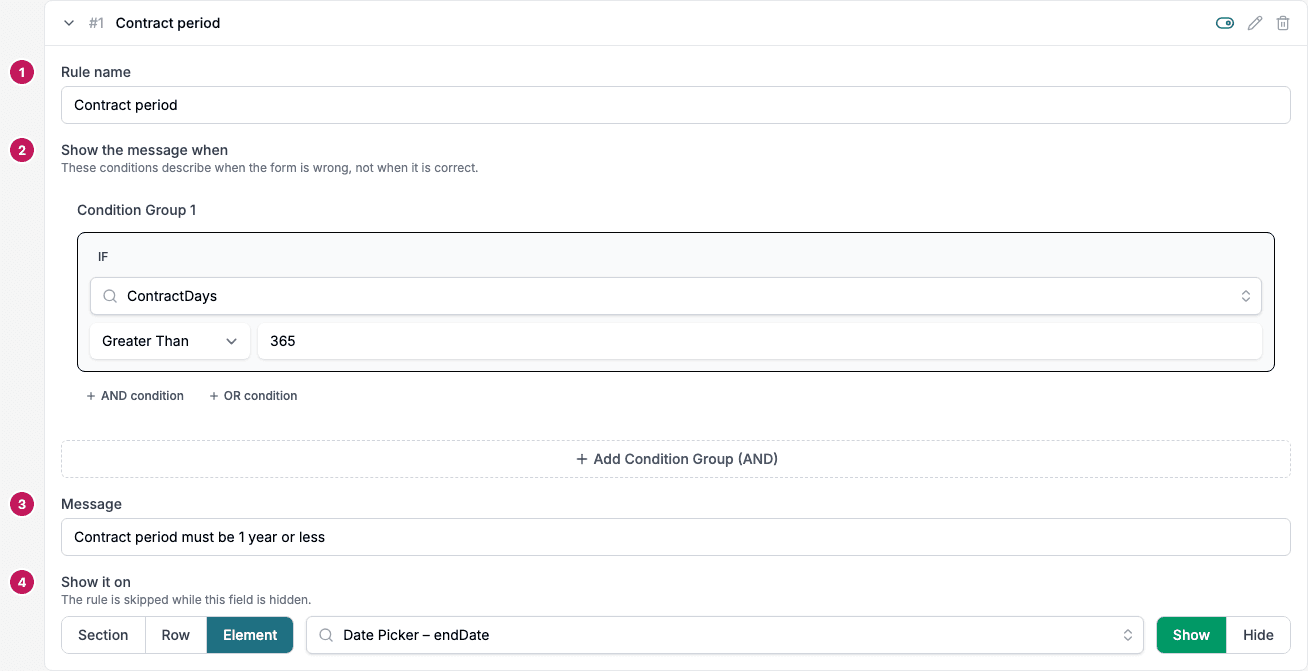This screenshot has width=1308, height=671.
Task: Click the Message text field
Action: click(x=676, y=537)
